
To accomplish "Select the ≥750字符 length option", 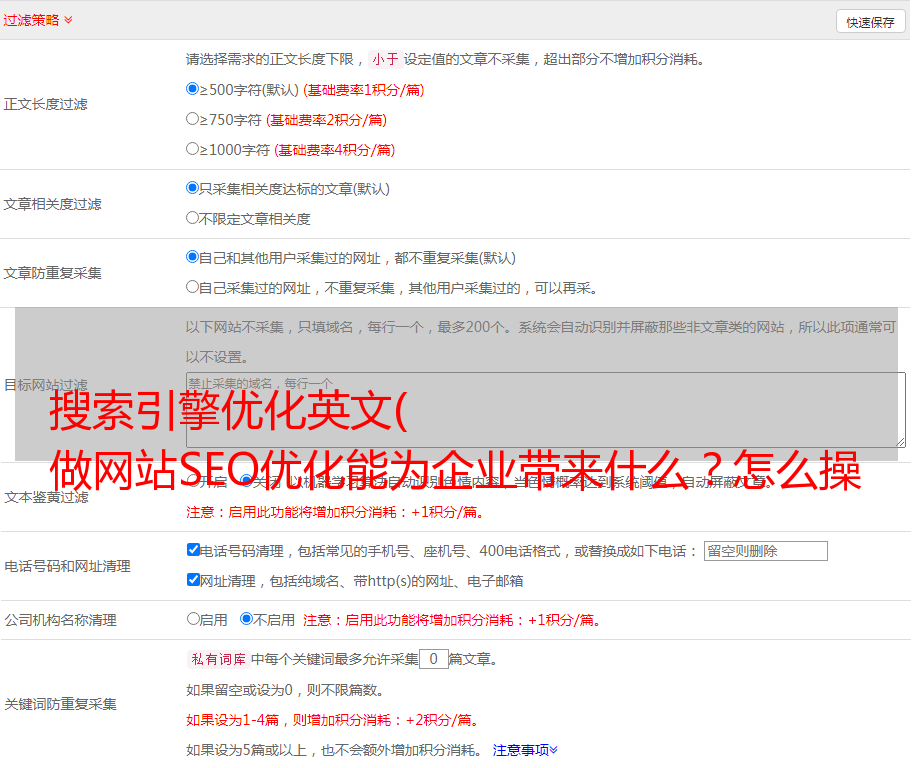I will point(192,119).
